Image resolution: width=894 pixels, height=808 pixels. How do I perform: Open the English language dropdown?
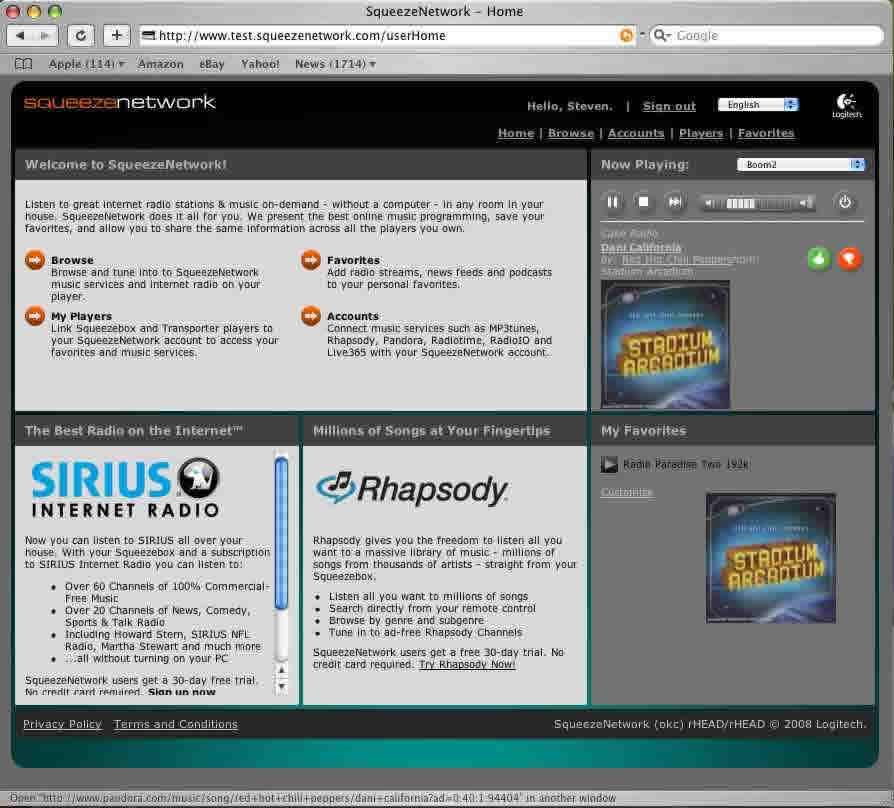tap(757, 105)
